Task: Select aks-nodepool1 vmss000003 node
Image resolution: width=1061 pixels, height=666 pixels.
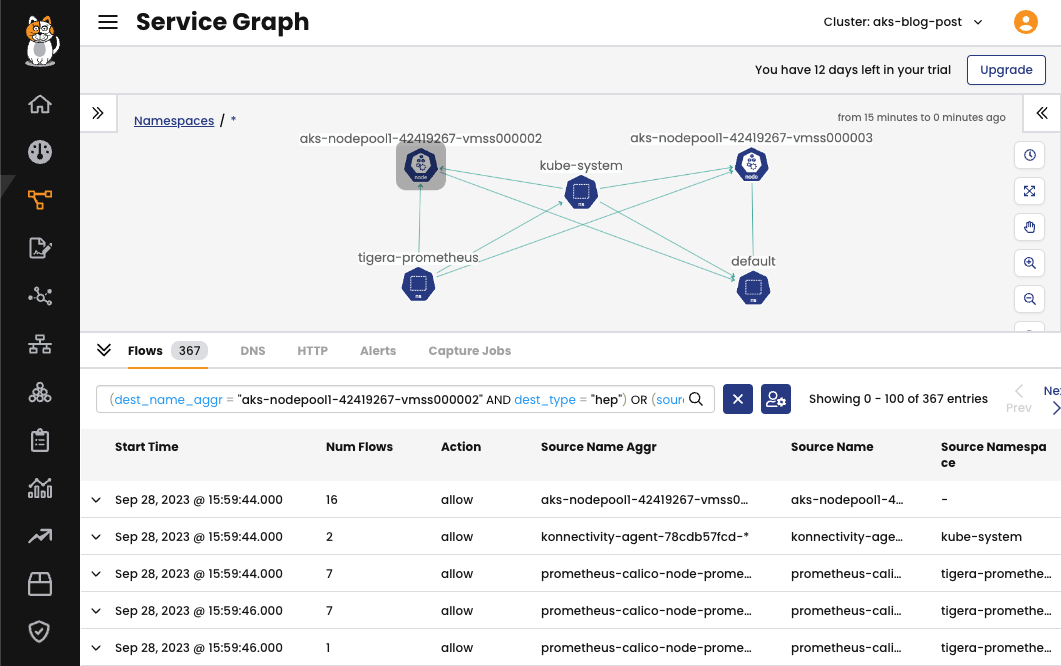Action: [x=752, y=164]
